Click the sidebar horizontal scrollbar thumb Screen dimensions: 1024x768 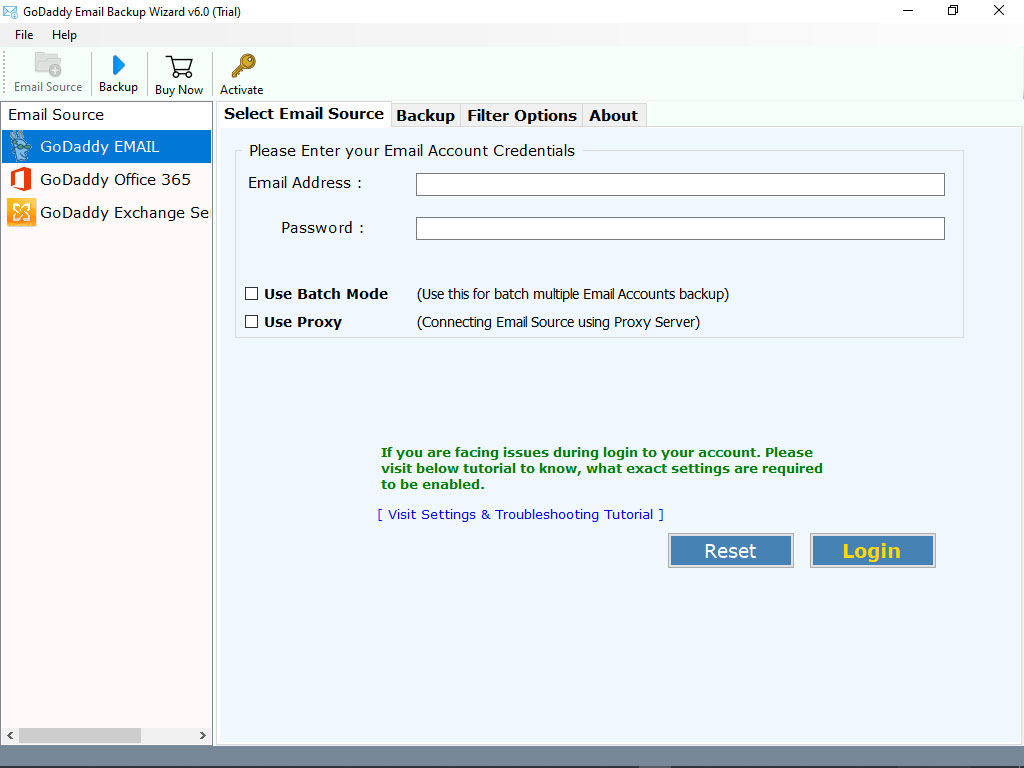pyautogui.click(x=80, y=735)
